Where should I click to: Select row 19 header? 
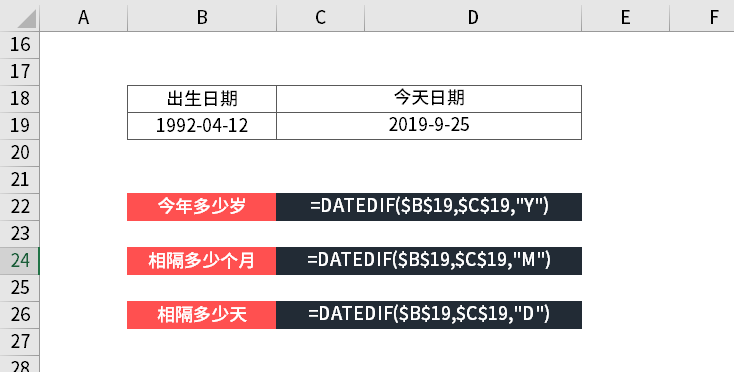pos(20,125)
